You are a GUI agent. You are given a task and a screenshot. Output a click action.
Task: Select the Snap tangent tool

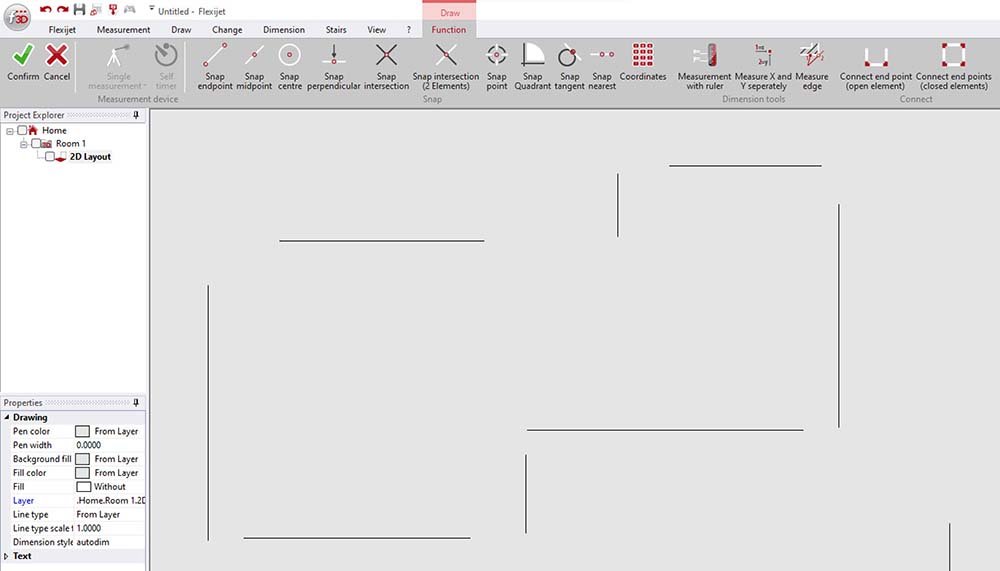569,66
